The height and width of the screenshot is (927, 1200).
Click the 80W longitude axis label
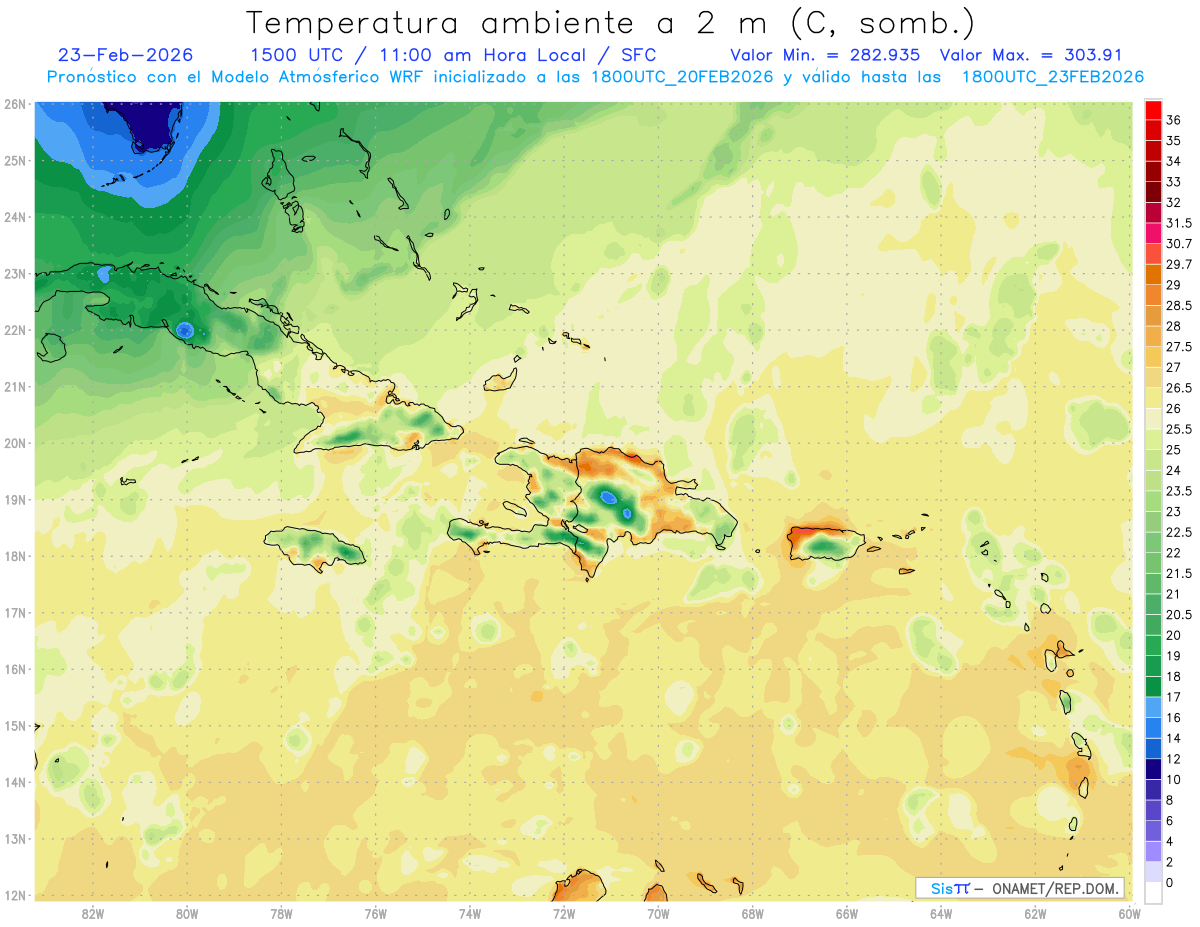pos(187,913)
